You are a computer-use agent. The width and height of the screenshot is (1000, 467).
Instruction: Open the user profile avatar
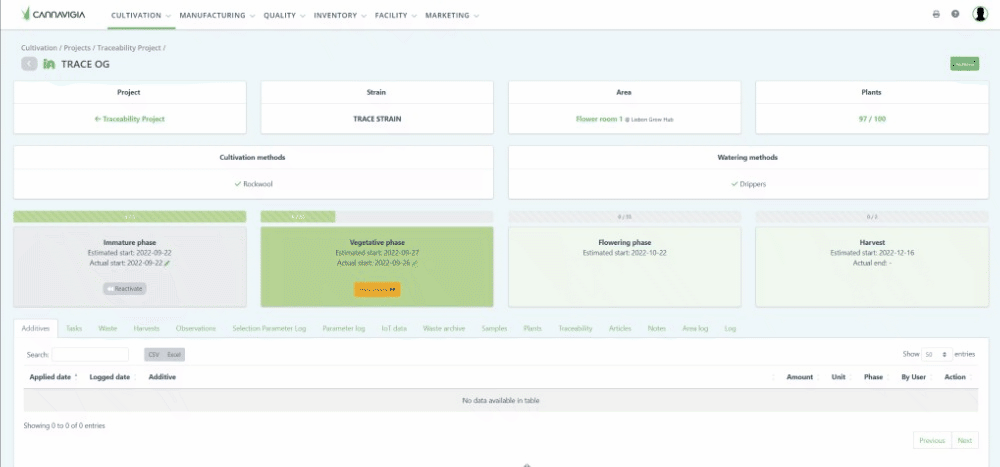click(x=980, y=14)
